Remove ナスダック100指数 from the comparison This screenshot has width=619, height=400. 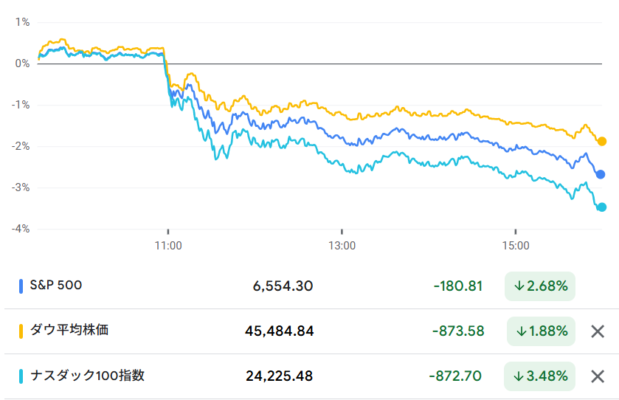597,376
